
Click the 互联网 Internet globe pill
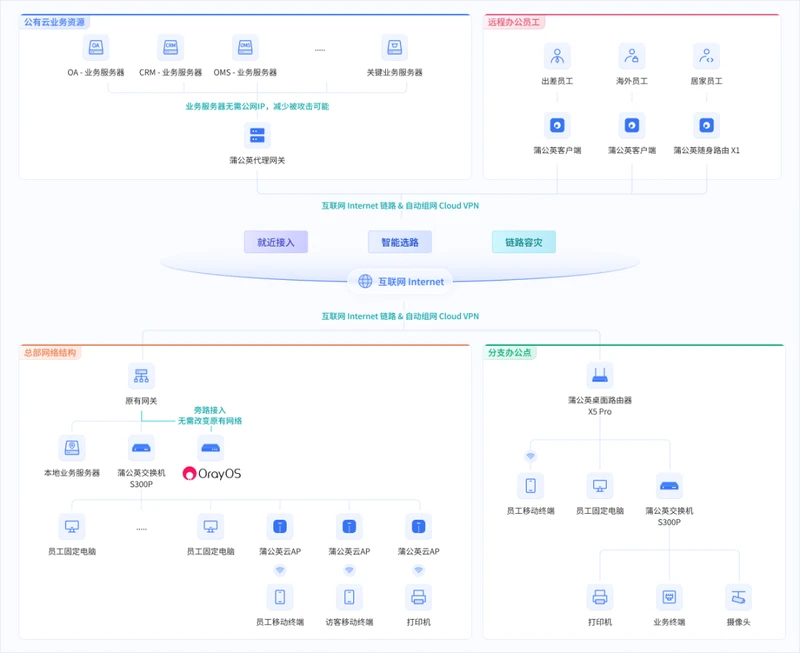coord(400,282)
